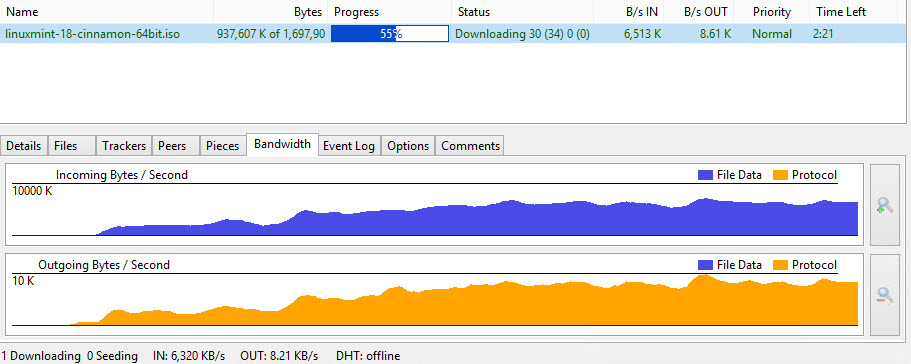Click the 55% progress bar

[x=390, y=34]
